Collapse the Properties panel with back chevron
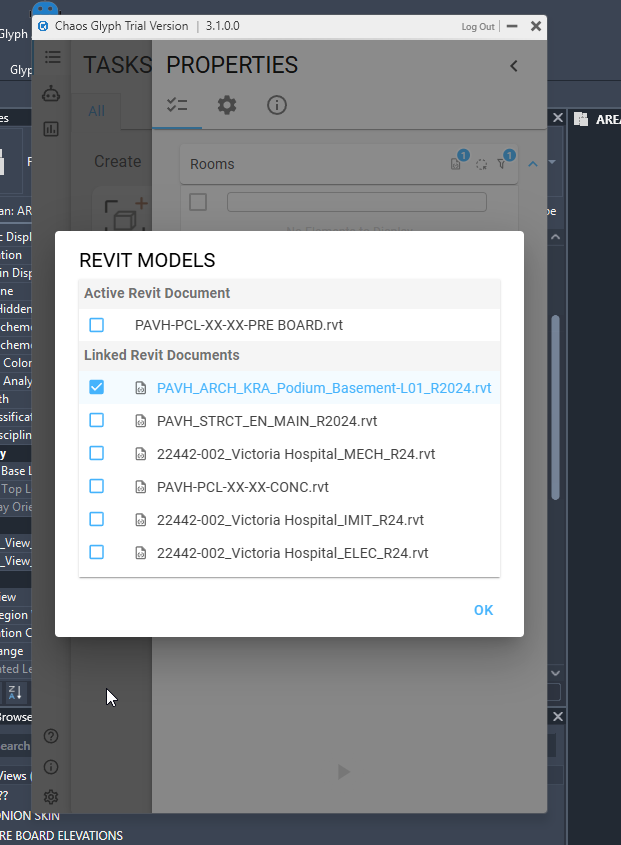The image size is (621, 845). click(514, 66)
